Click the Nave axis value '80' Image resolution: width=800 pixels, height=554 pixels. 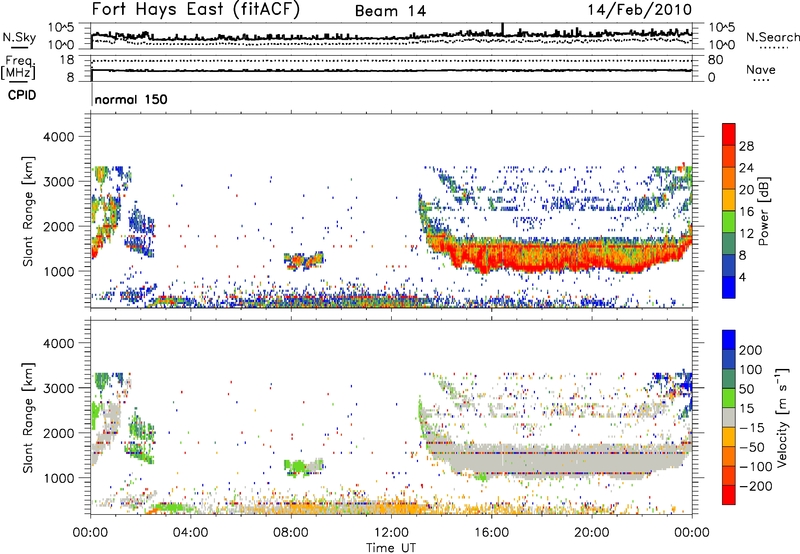(715, 60)
